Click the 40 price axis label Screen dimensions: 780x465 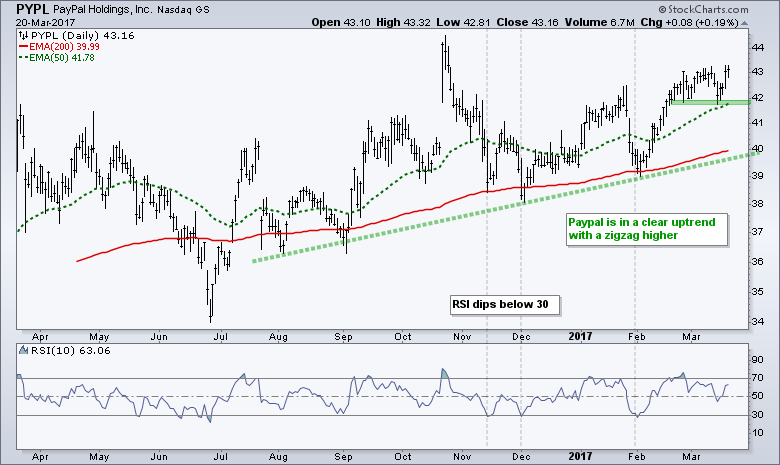pos(757,148)
